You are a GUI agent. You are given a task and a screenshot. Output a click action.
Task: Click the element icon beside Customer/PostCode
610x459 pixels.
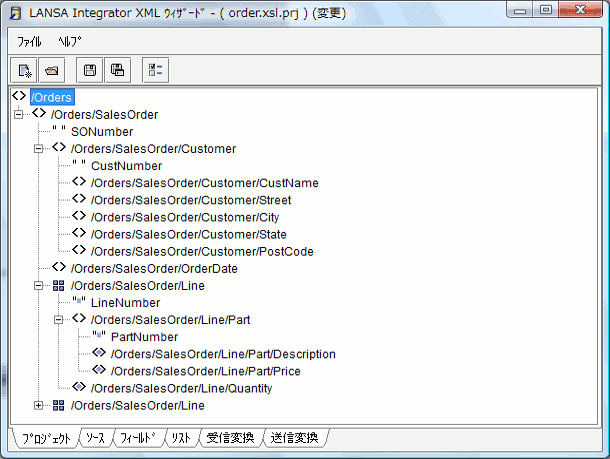tap(79, 250)
